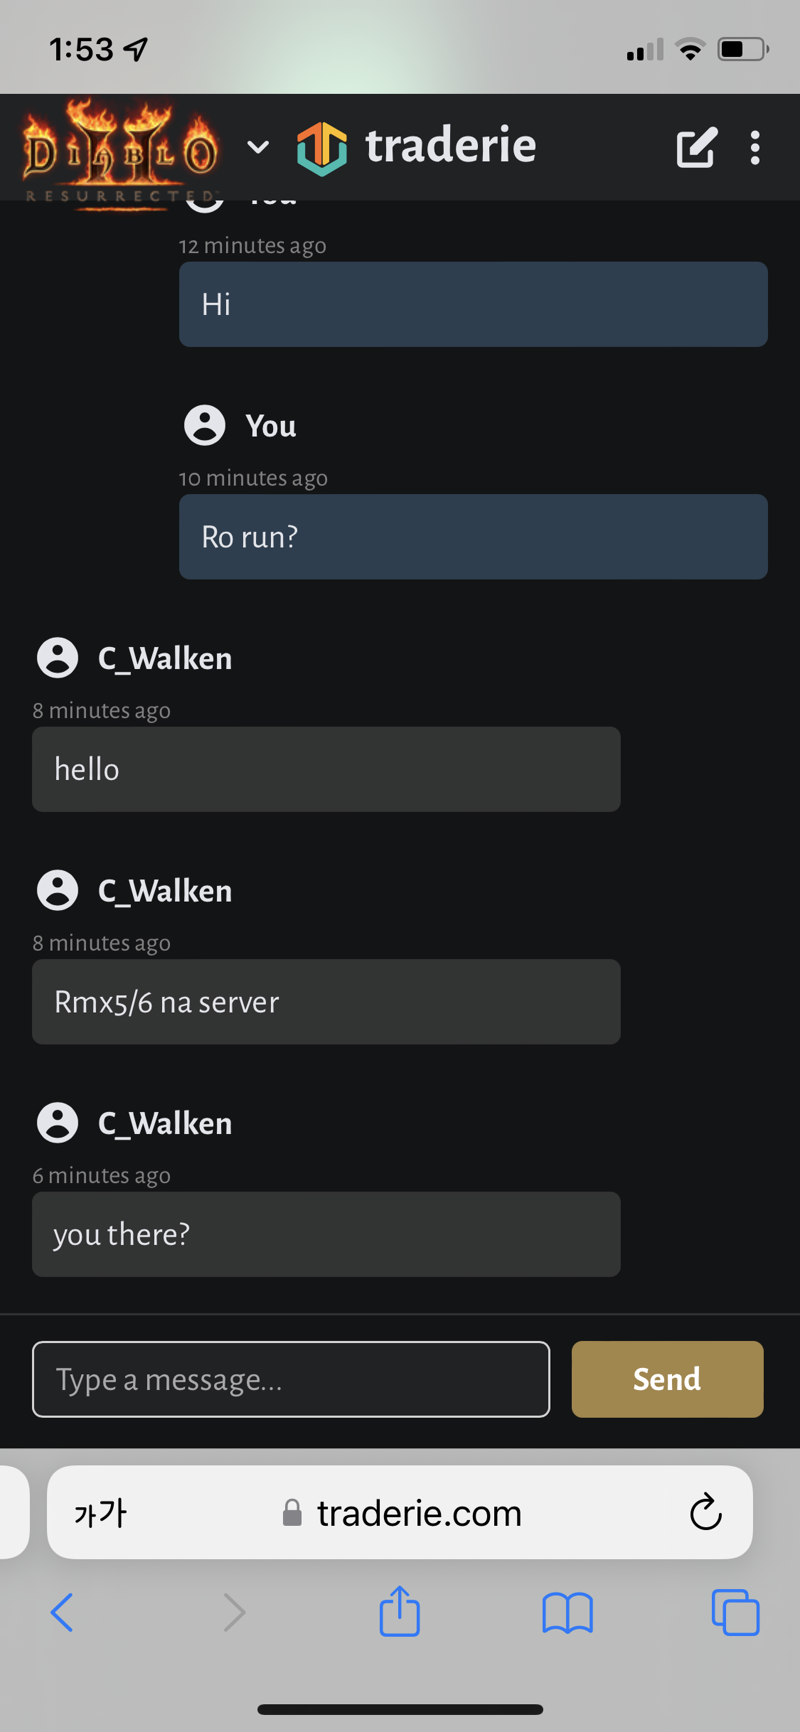Screen dimensions: 800x1732
Task: Click C_Walken avatar above 'hello' message
Action: coord(57,658)
